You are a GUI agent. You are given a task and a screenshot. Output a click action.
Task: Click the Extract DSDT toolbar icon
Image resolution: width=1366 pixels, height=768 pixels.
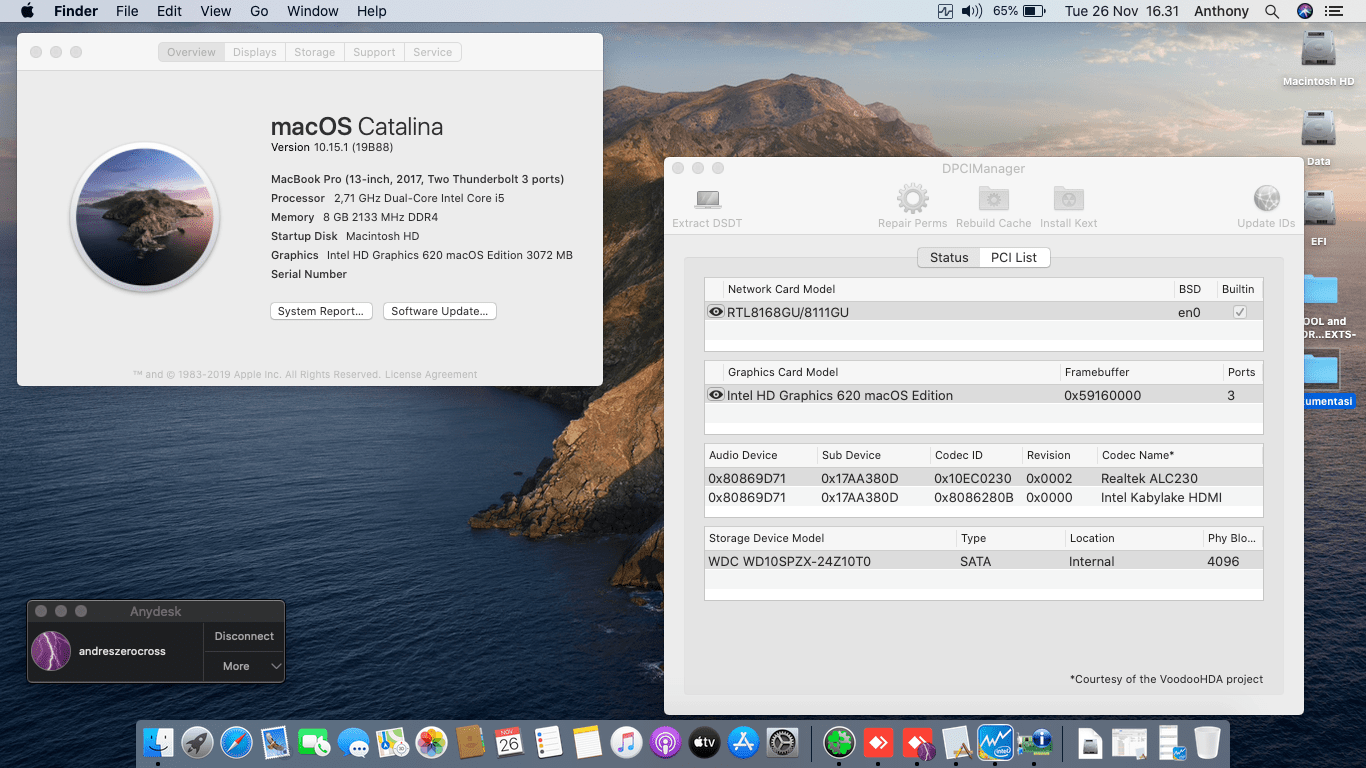click(707, 200)
